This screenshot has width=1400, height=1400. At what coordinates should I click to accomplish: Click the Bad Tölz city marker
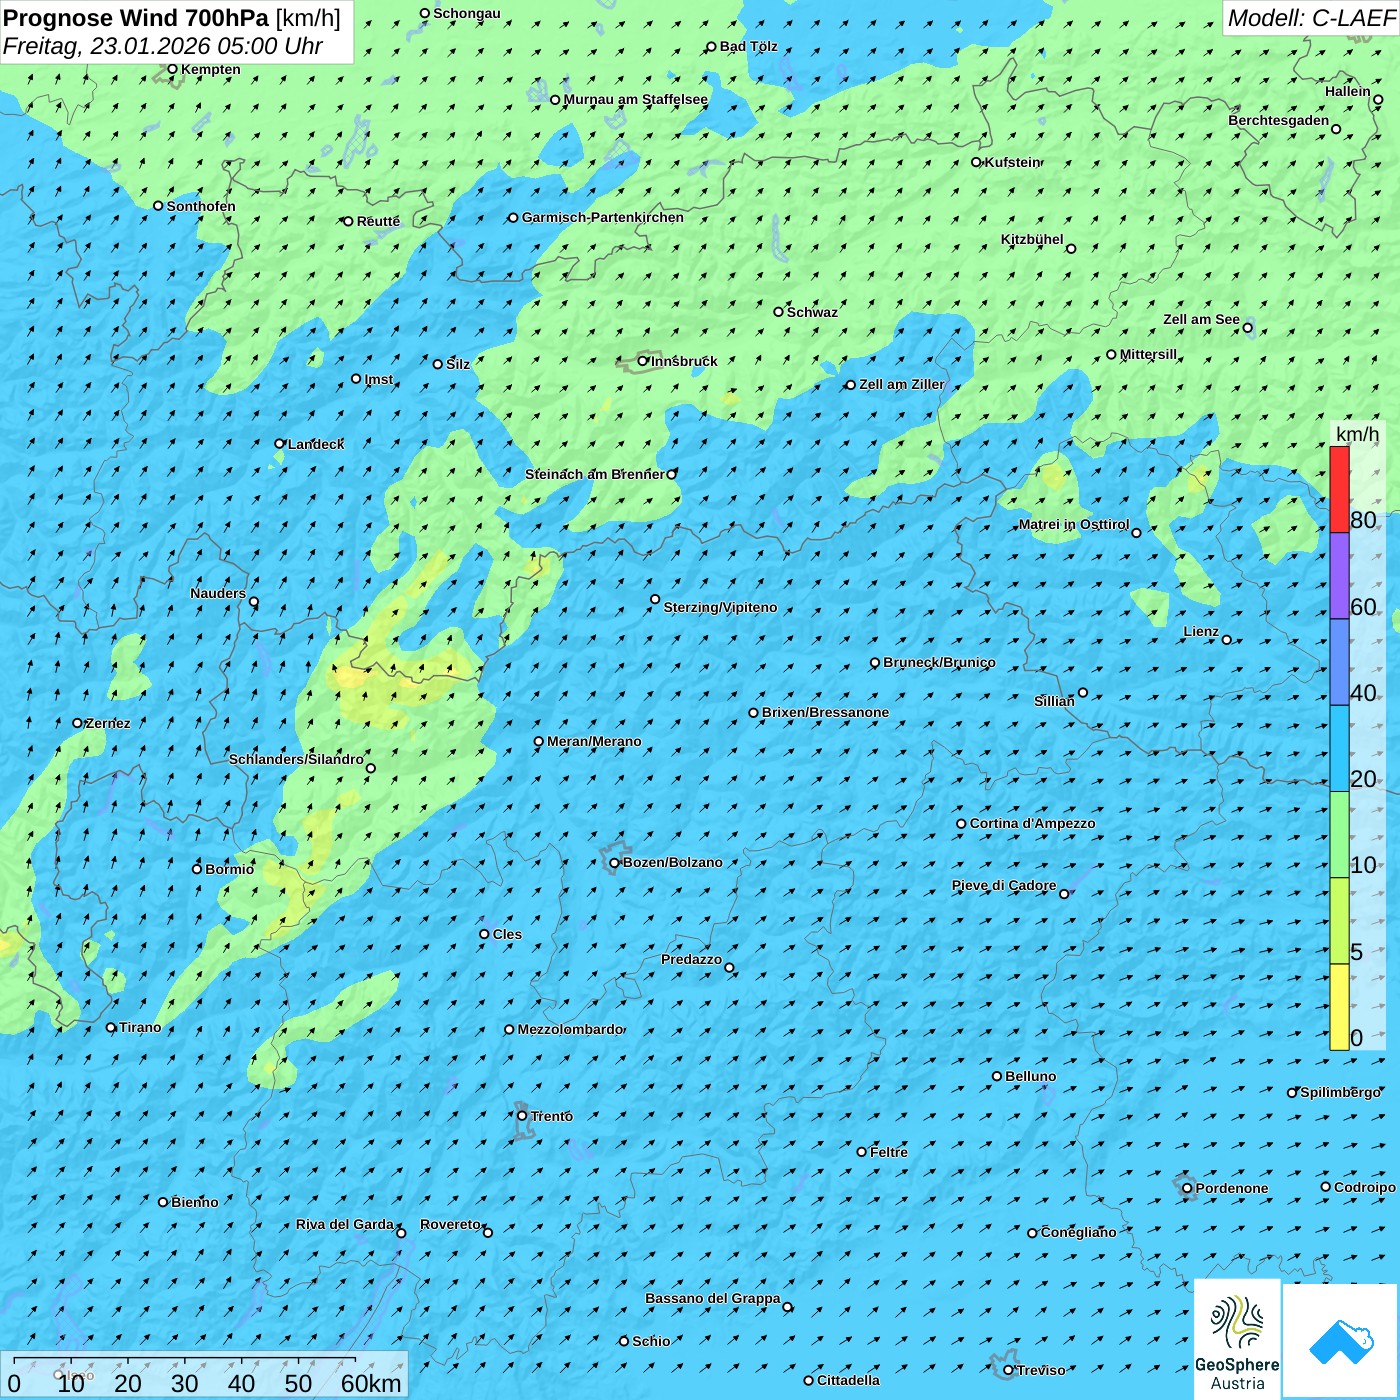pos(711,46)
